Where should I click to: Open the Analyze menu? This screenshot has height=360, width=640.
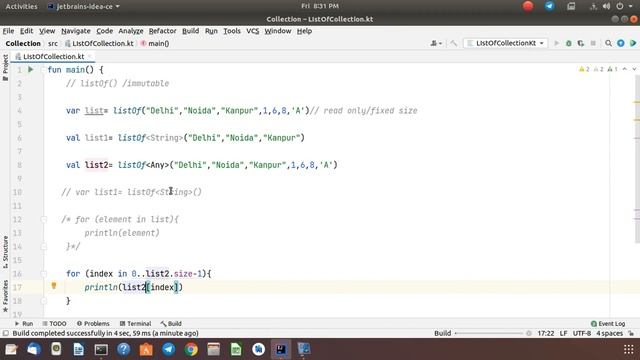[131, 31]
